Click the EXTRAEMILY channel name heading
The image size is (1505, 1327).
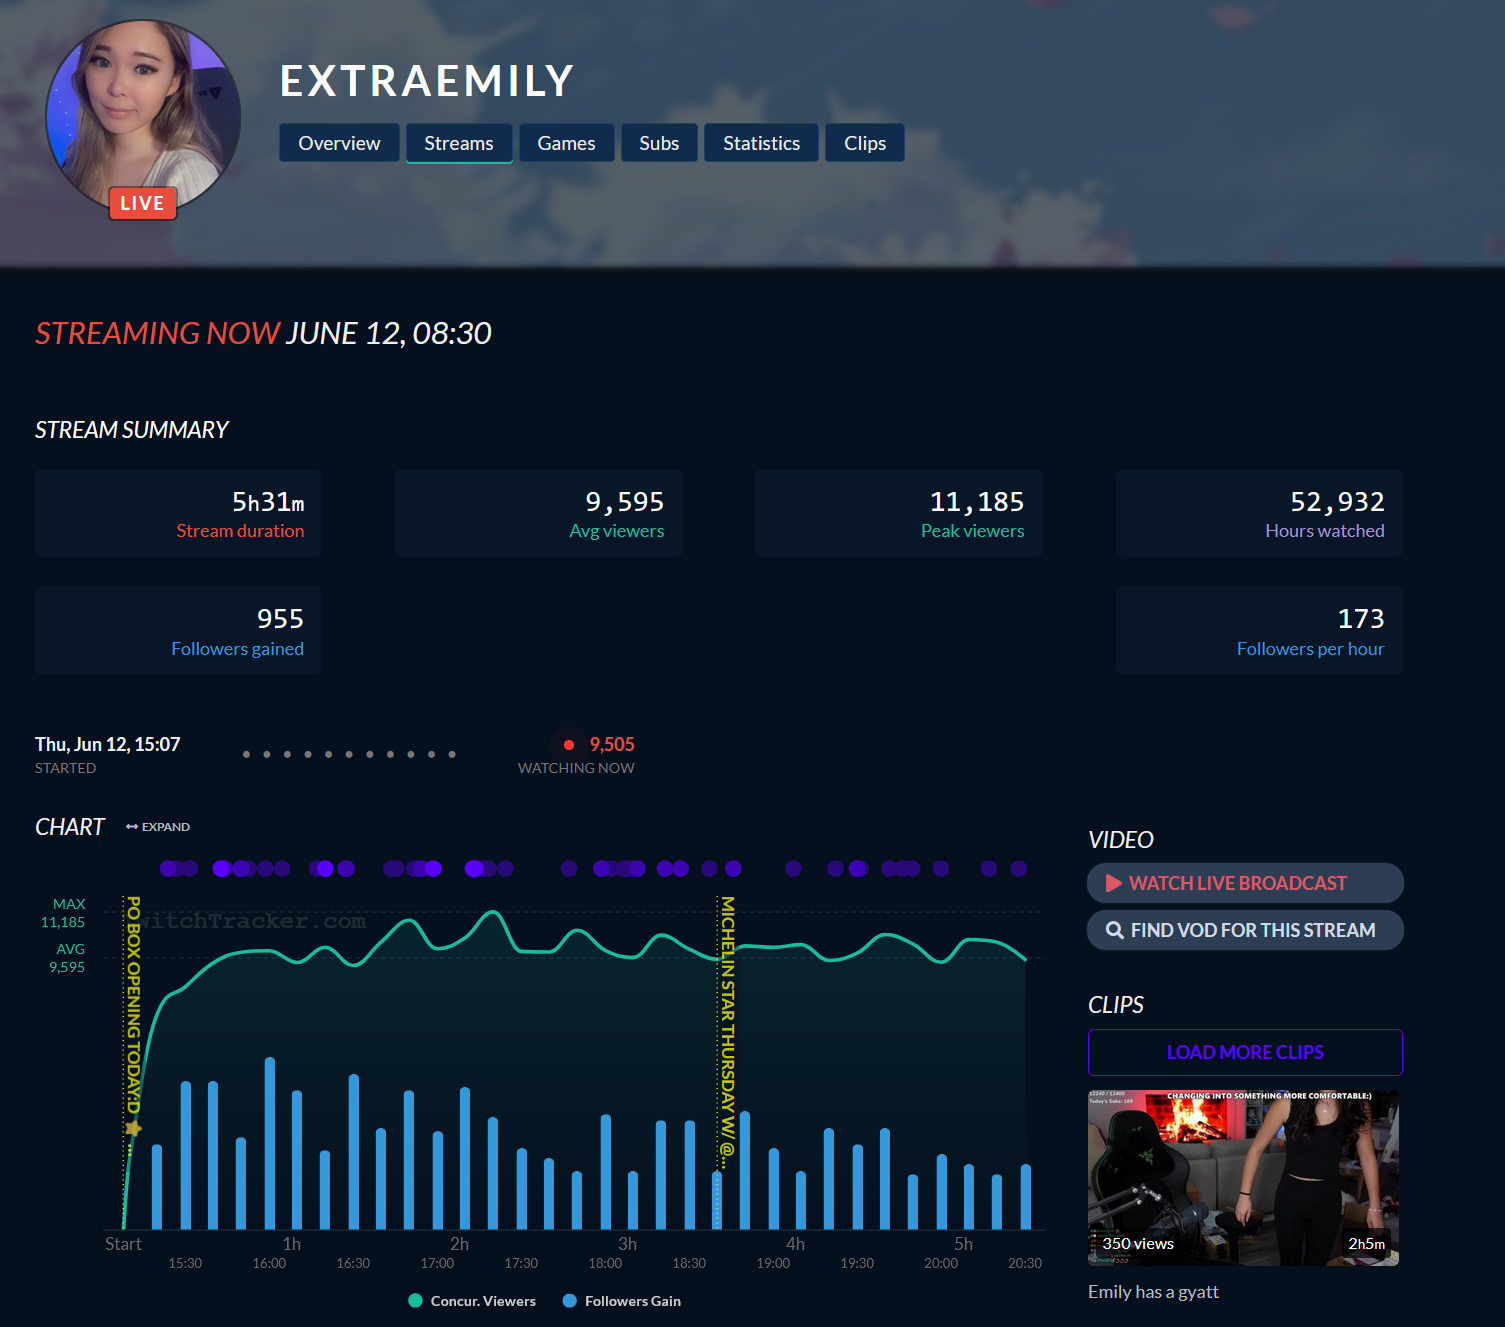tap(427, 81)
